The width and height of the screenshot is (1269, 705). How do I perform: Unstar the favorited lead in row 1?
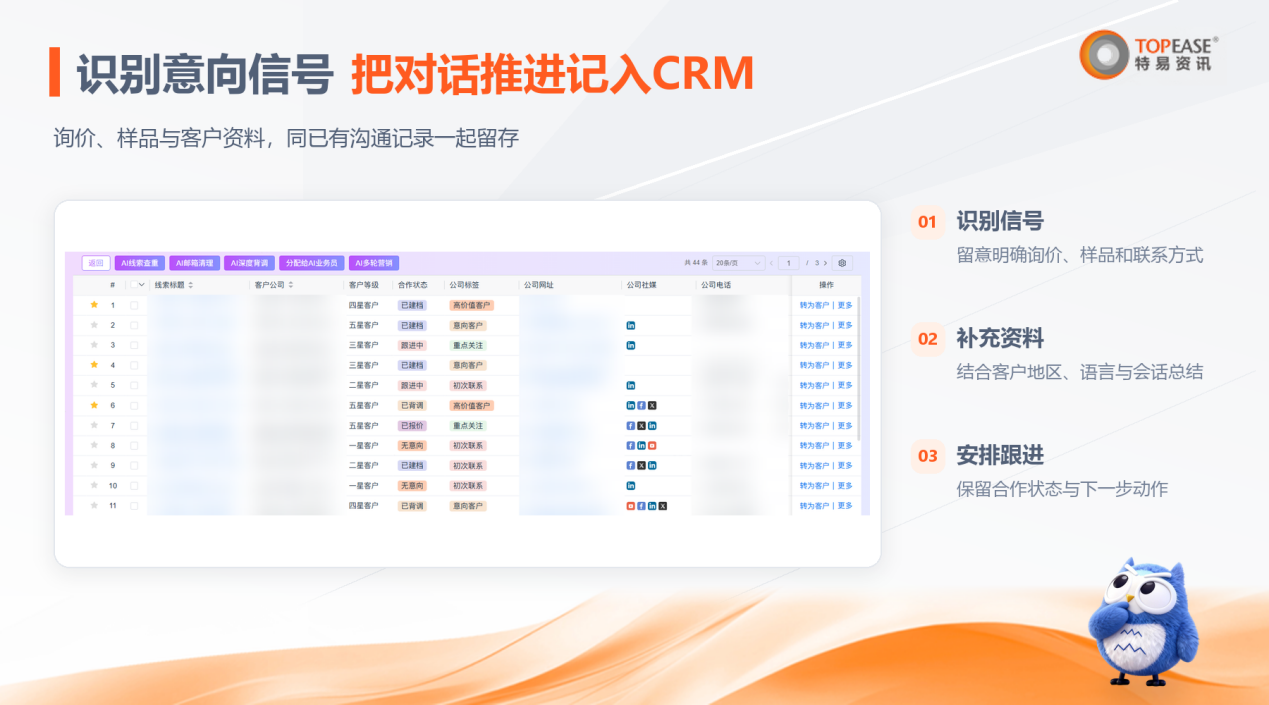click(x=94, y=305)
